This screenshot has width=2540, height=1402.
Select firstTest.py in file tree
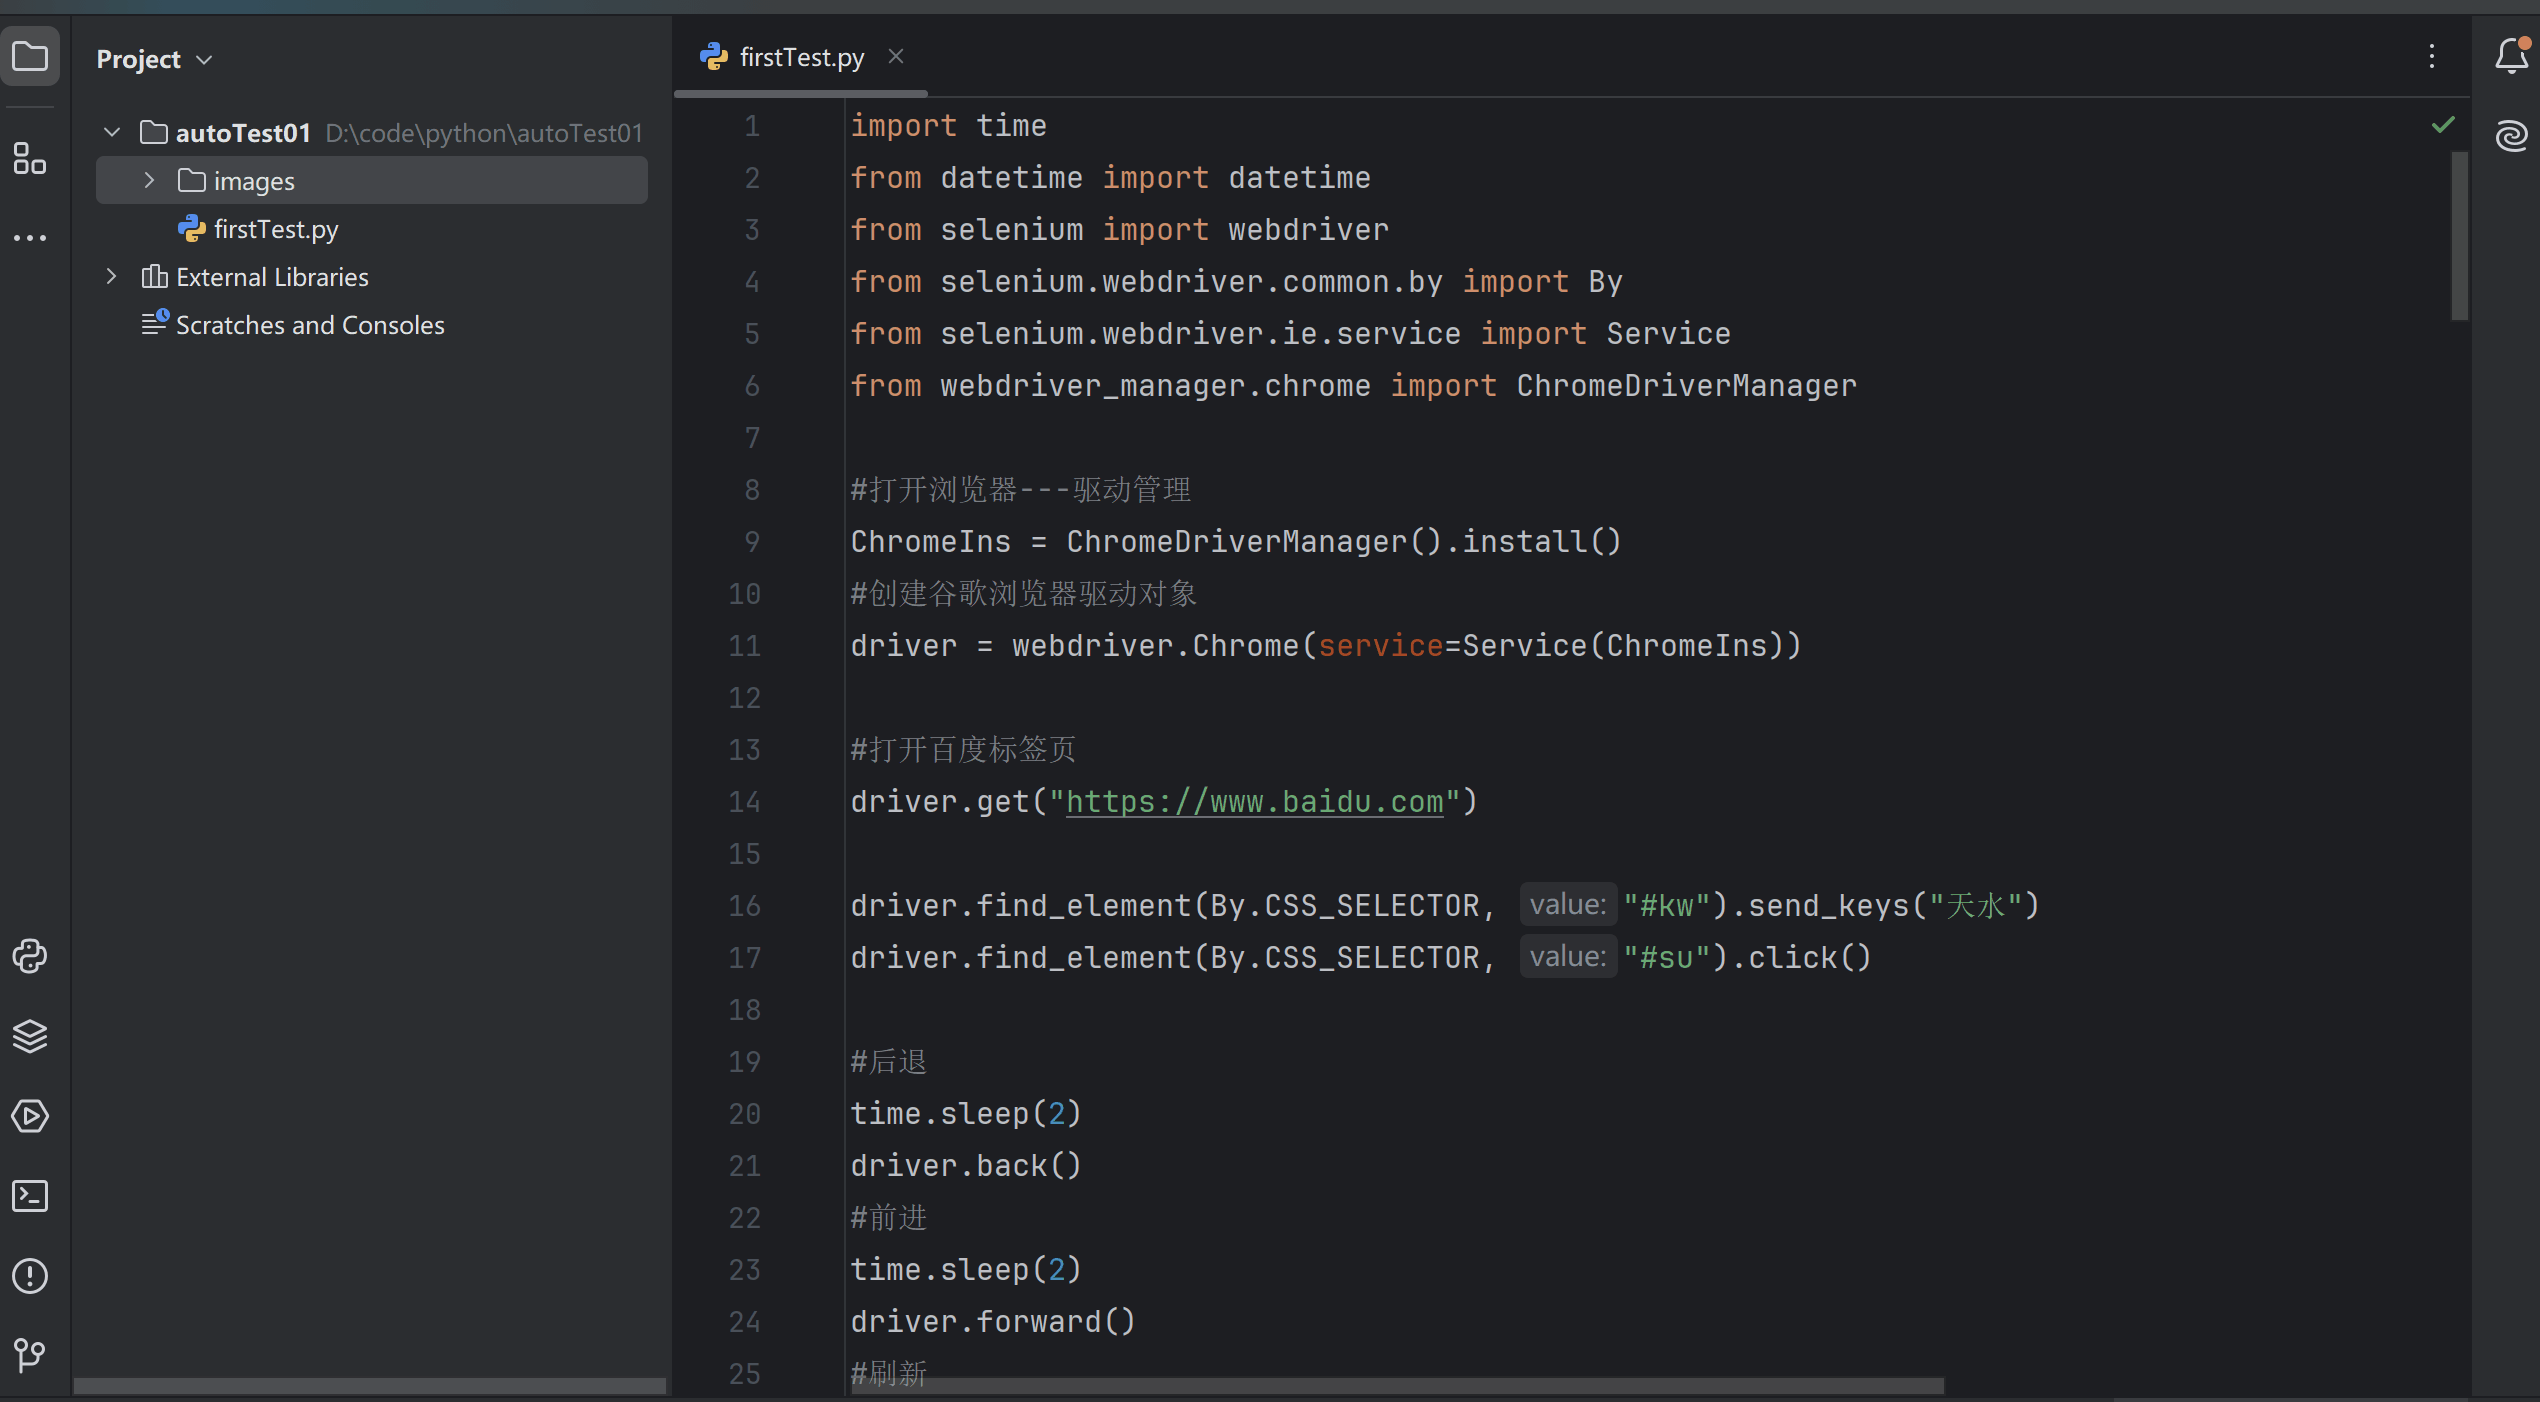pos(274,226)
